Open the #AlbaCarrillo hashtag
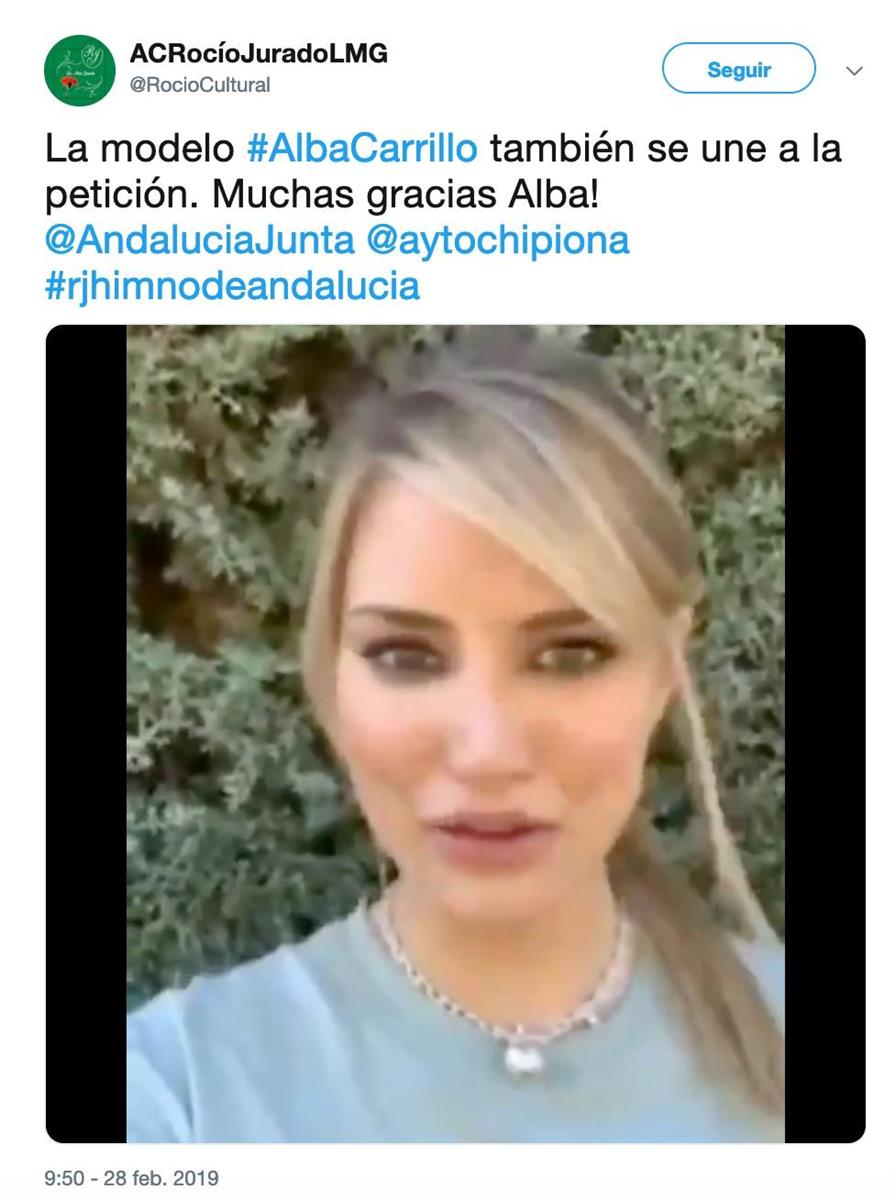Screen dimensions: 895x1200 (362, 150)
